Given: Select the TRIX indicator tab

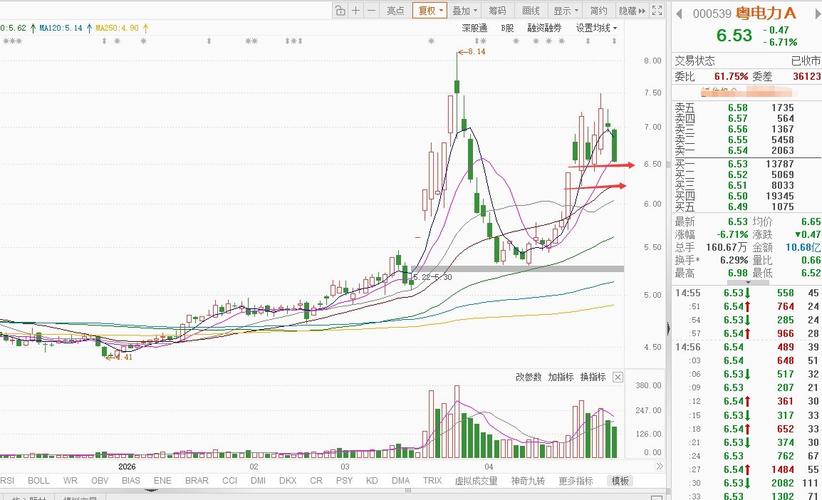Looking at the screenshot, I should (x=432, y=481).
